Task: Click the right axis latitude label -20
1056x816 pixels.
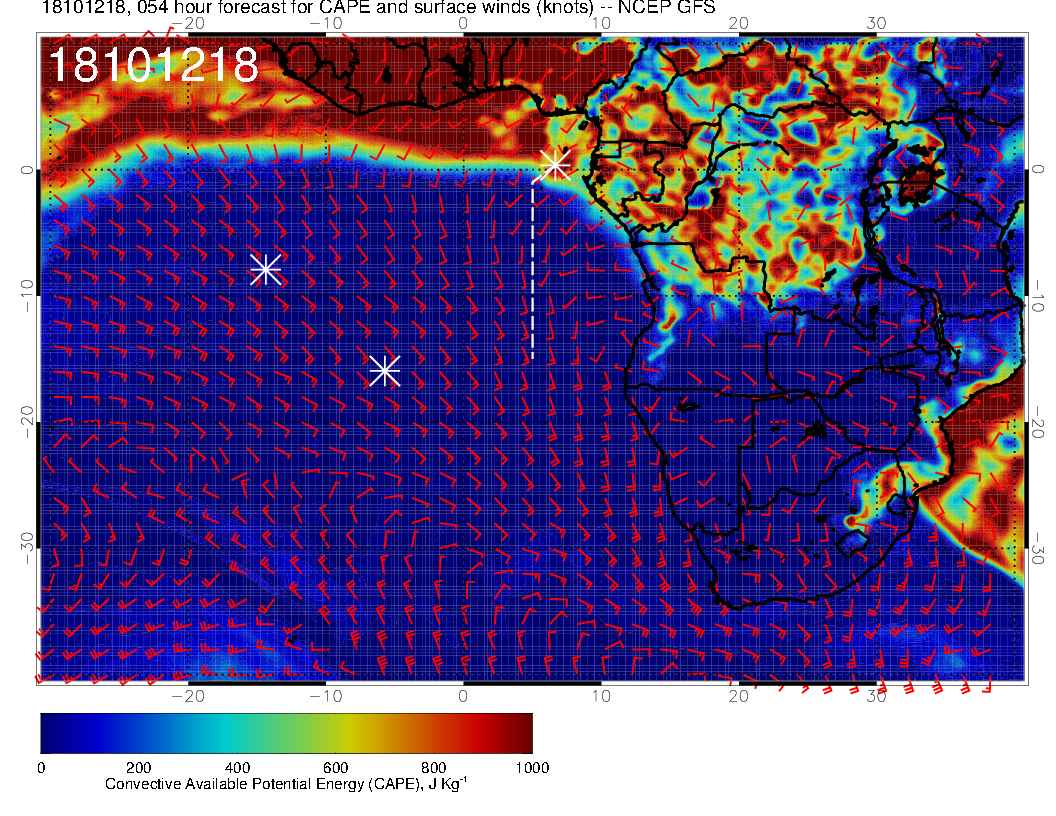Action: click(x=1037, y=422)
